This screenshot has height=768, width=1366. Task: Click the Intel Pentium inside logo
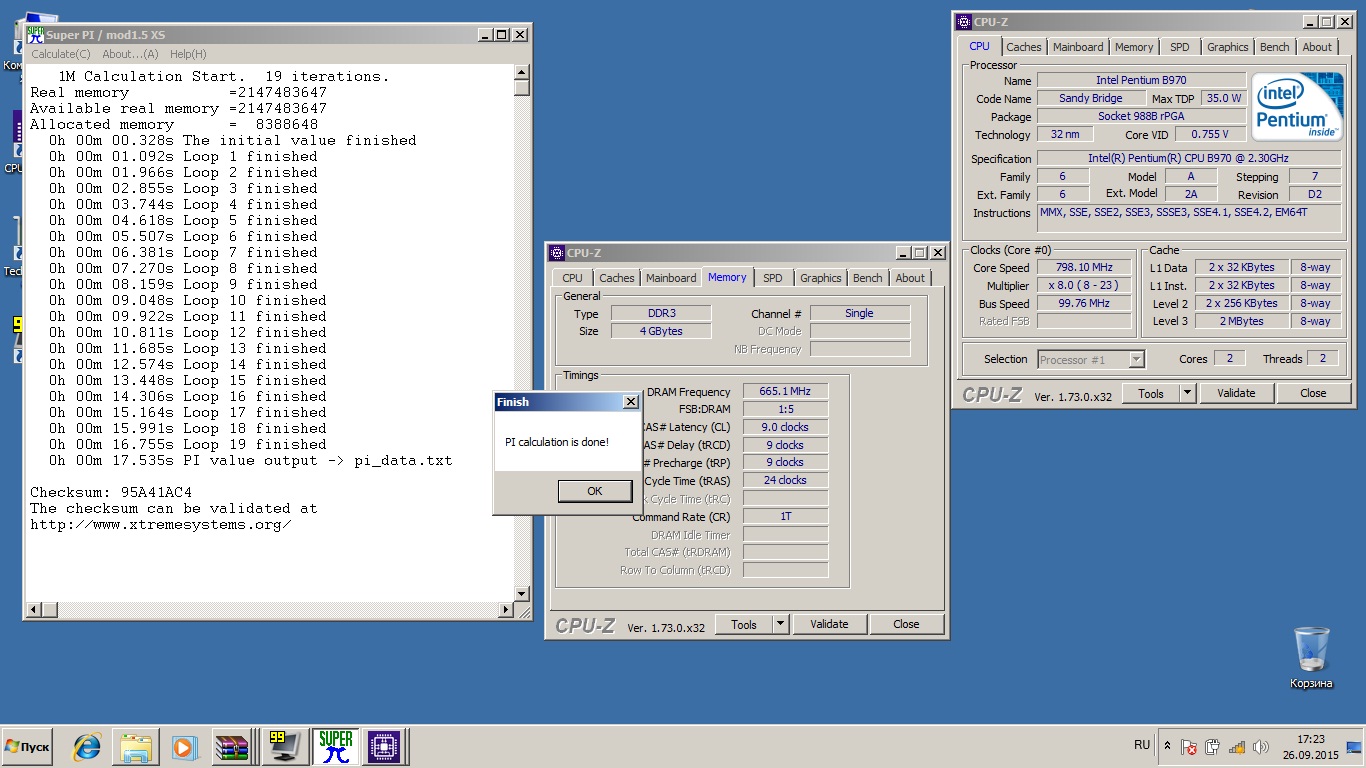(1298, 107)
